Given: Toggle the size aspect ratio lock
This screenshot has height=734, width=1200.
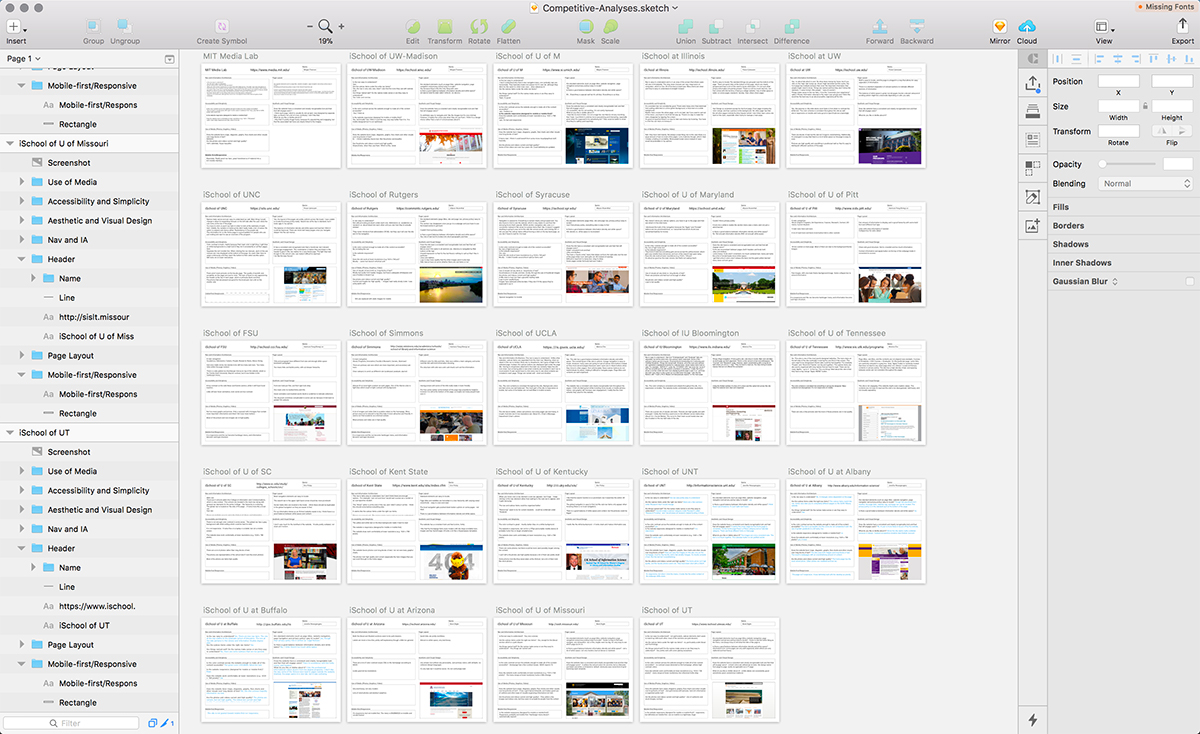Looking at the screenshot, I should pos(1145,106).
